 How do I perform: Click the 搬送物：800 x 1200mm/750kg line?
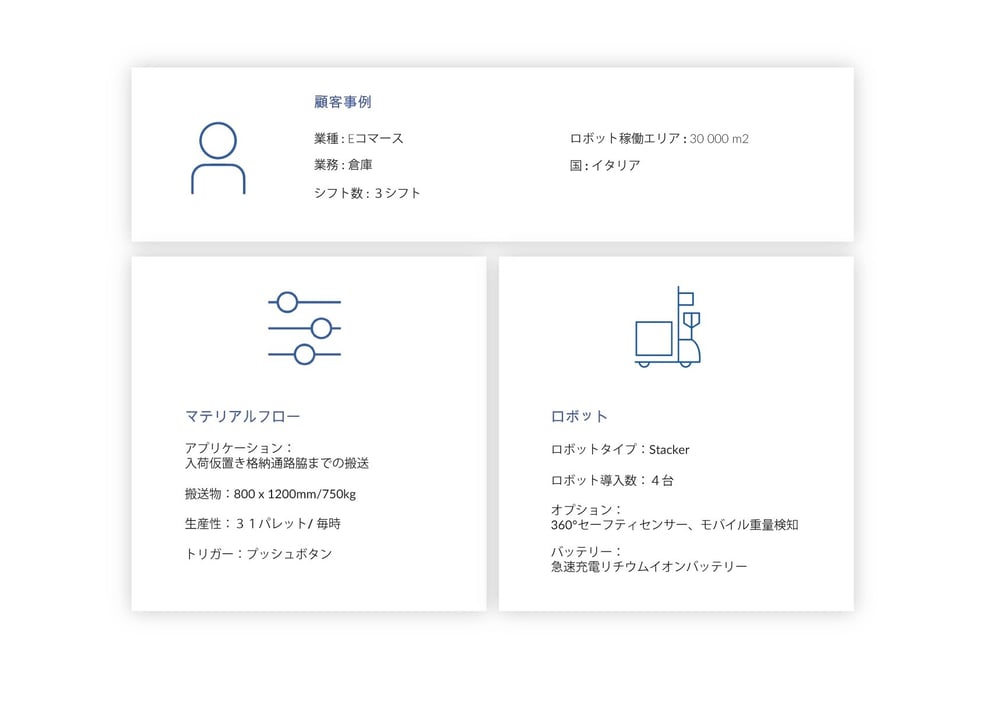tap(270, 493)
